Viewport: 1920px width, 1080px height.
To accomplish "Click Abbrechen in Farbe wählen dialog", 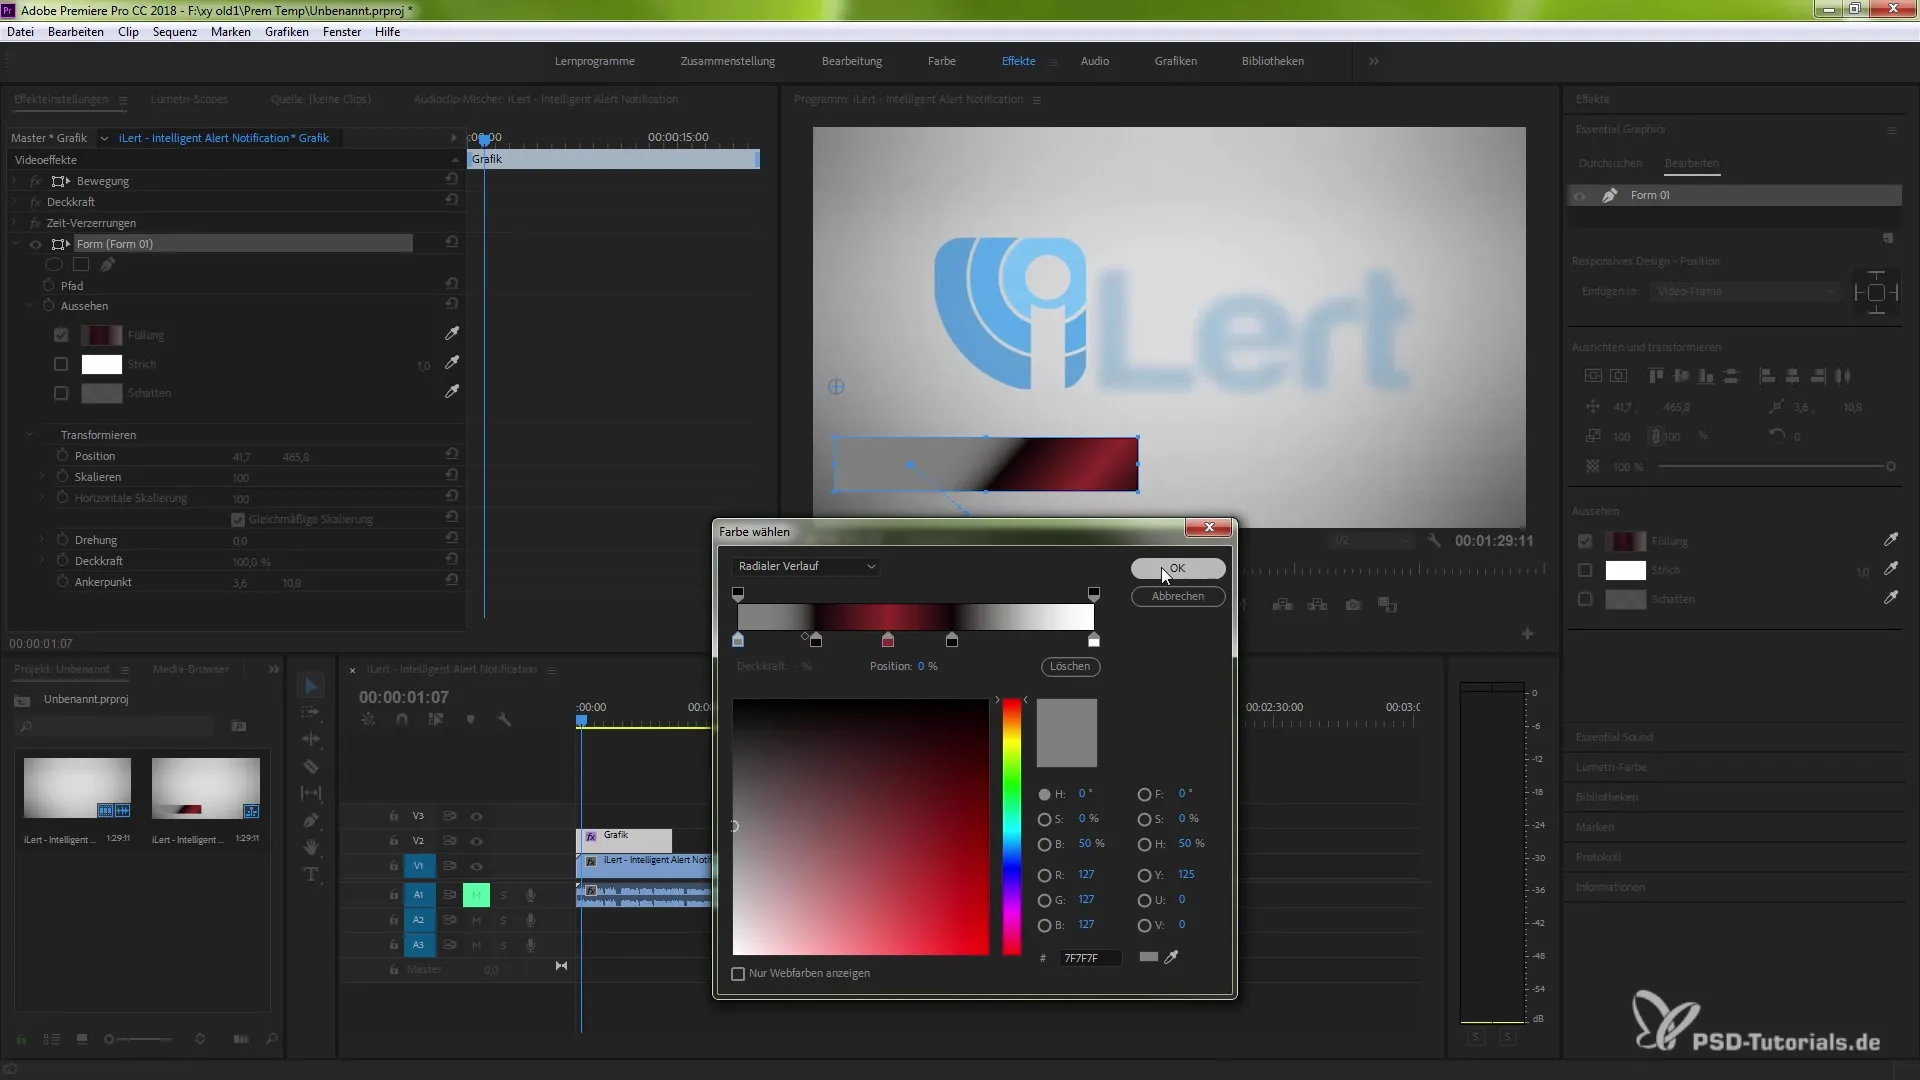I will pos(1178,596).
